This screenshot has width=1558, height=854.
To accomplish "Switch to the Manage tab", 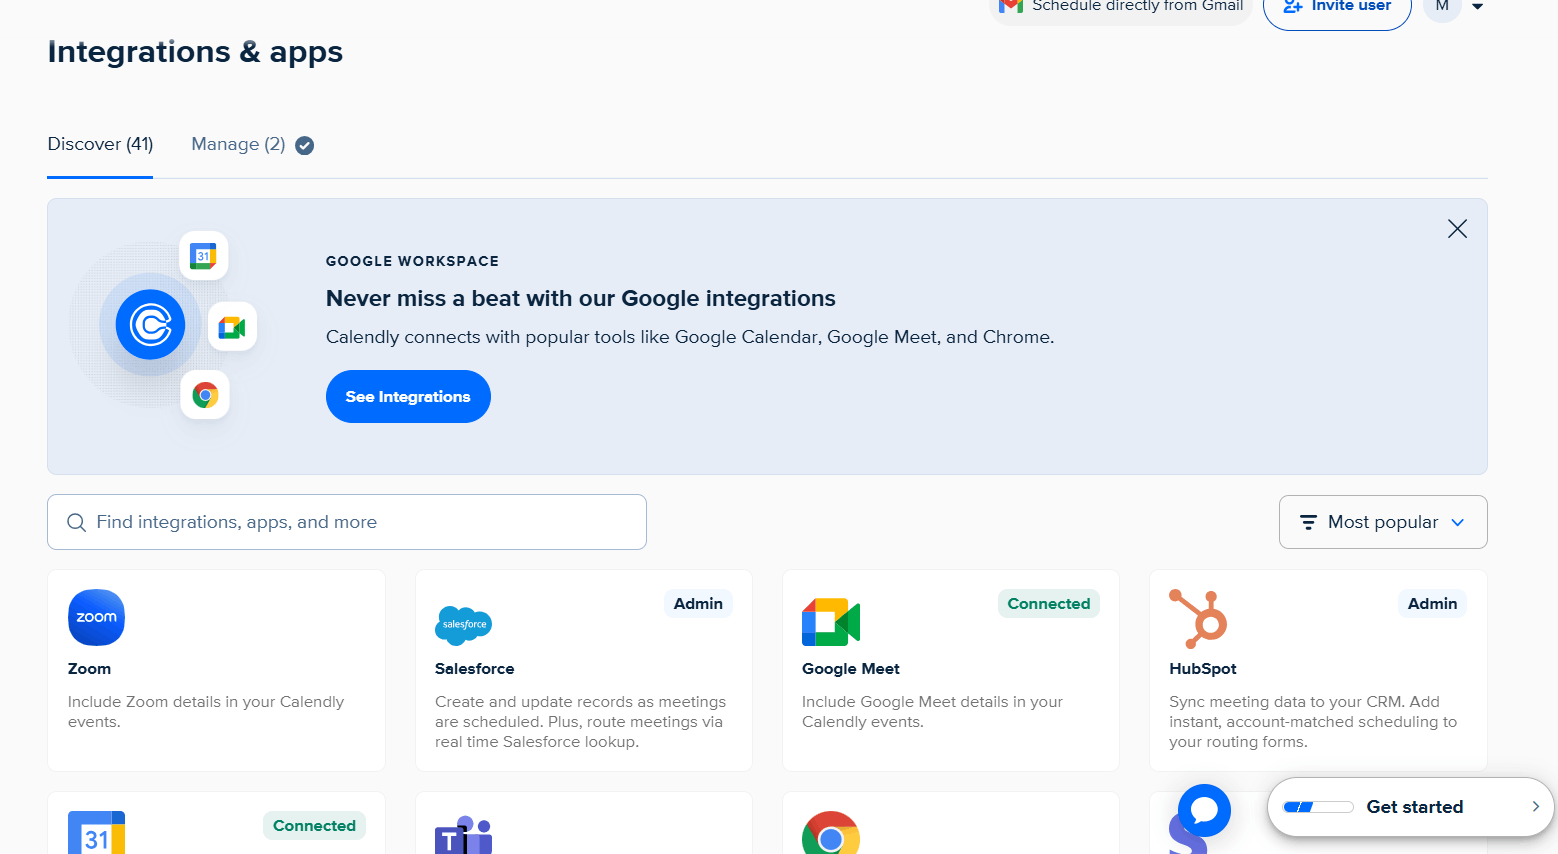I will coord(237,144).
